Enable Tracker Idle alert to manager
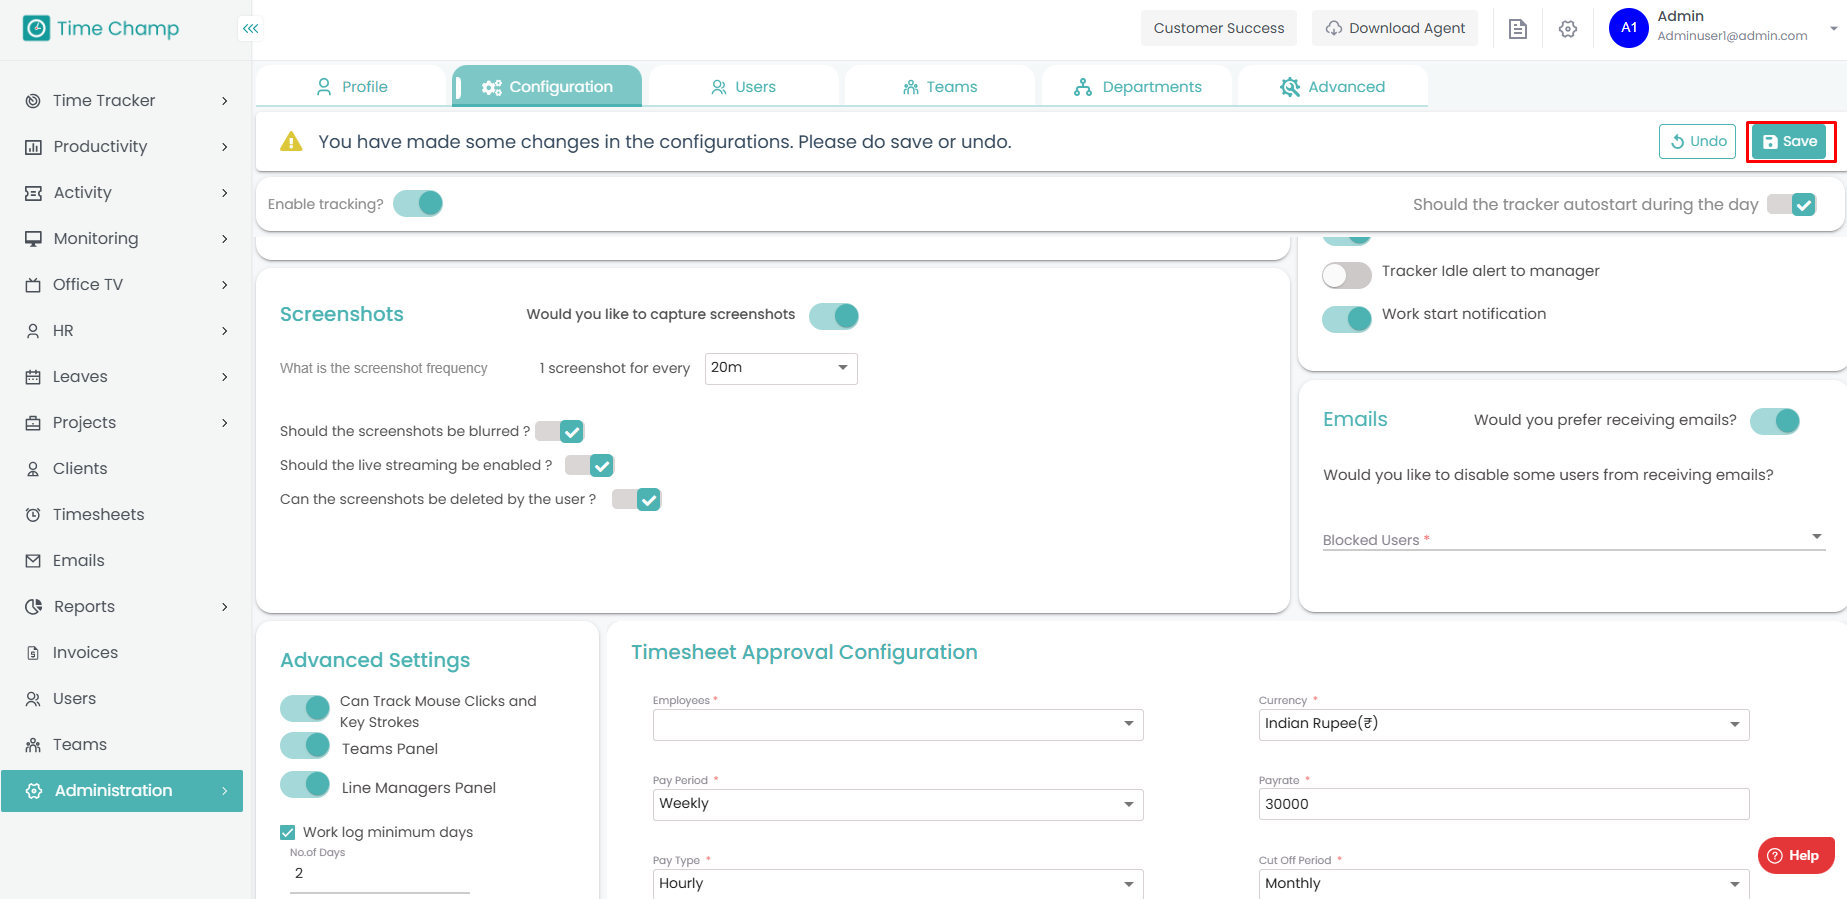Viewport: 1847px width, 899px height. coord(1346,275)
